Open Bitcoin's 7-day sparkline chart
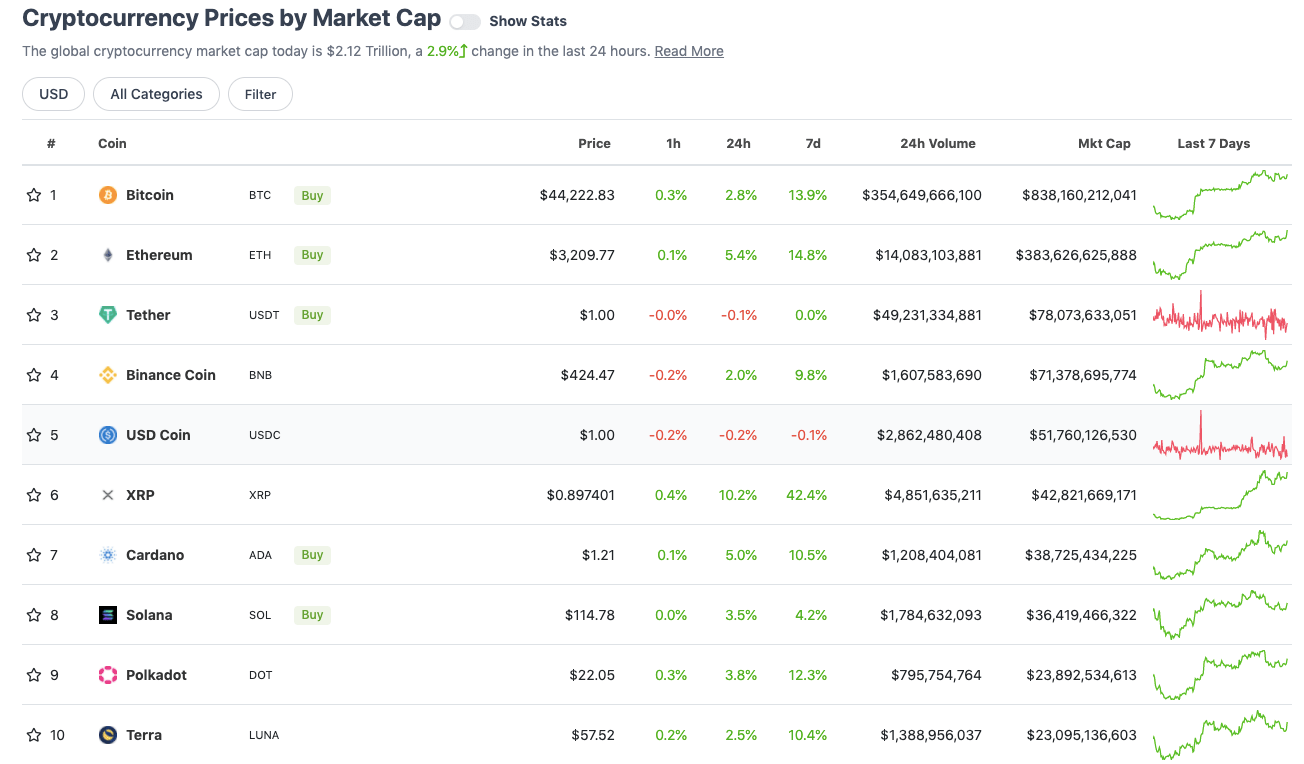Screen dimensions: 1304x764 point(1220,195)
